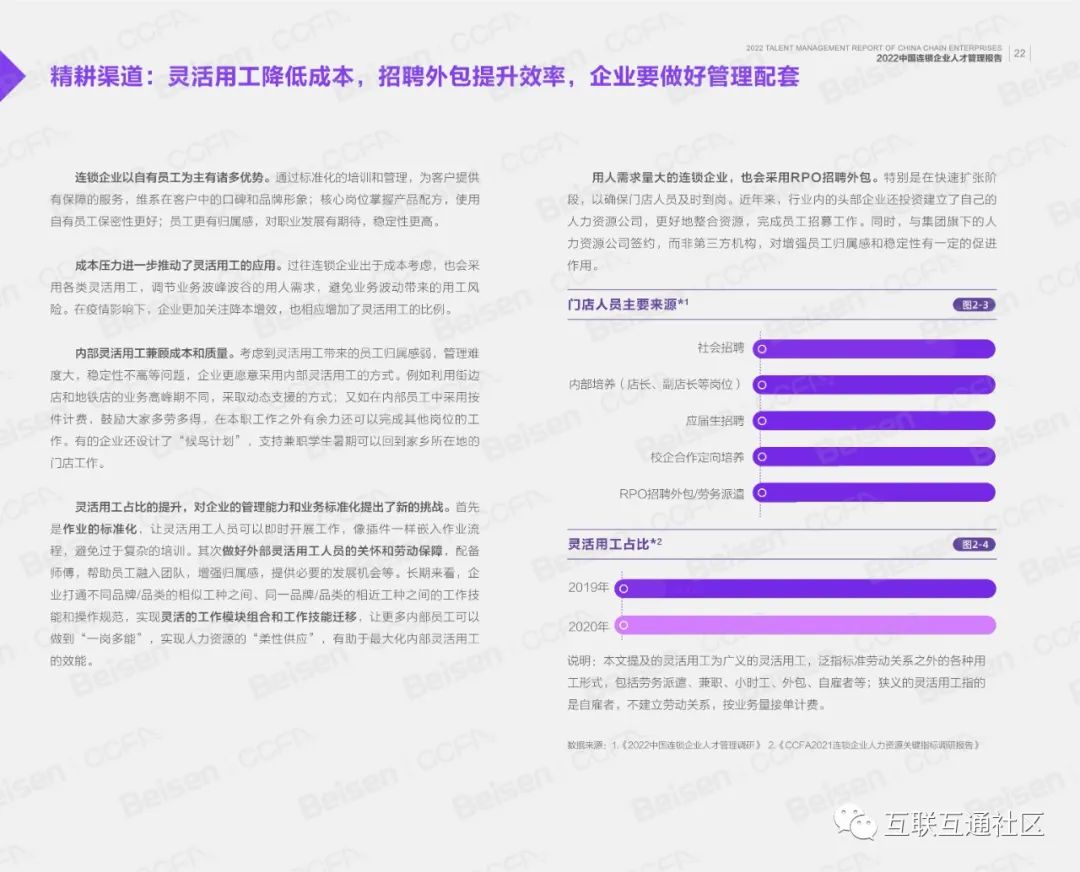Click bold text 内部灵活用工兼顾成本和质量

(x=156, y=353)
